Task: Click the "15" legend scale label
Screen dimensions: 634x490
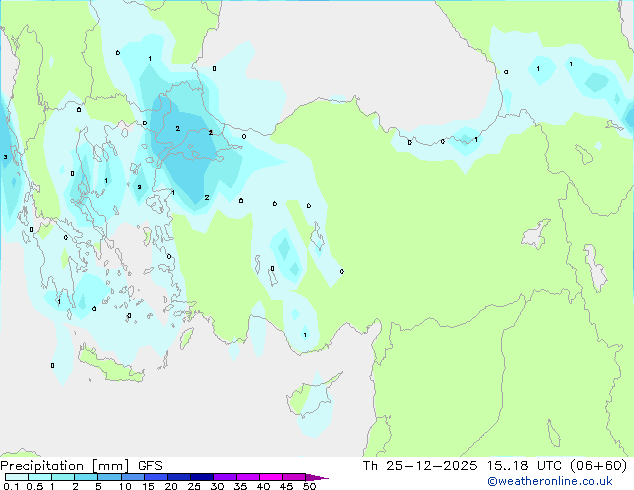Action: click(x=148, y=486)
